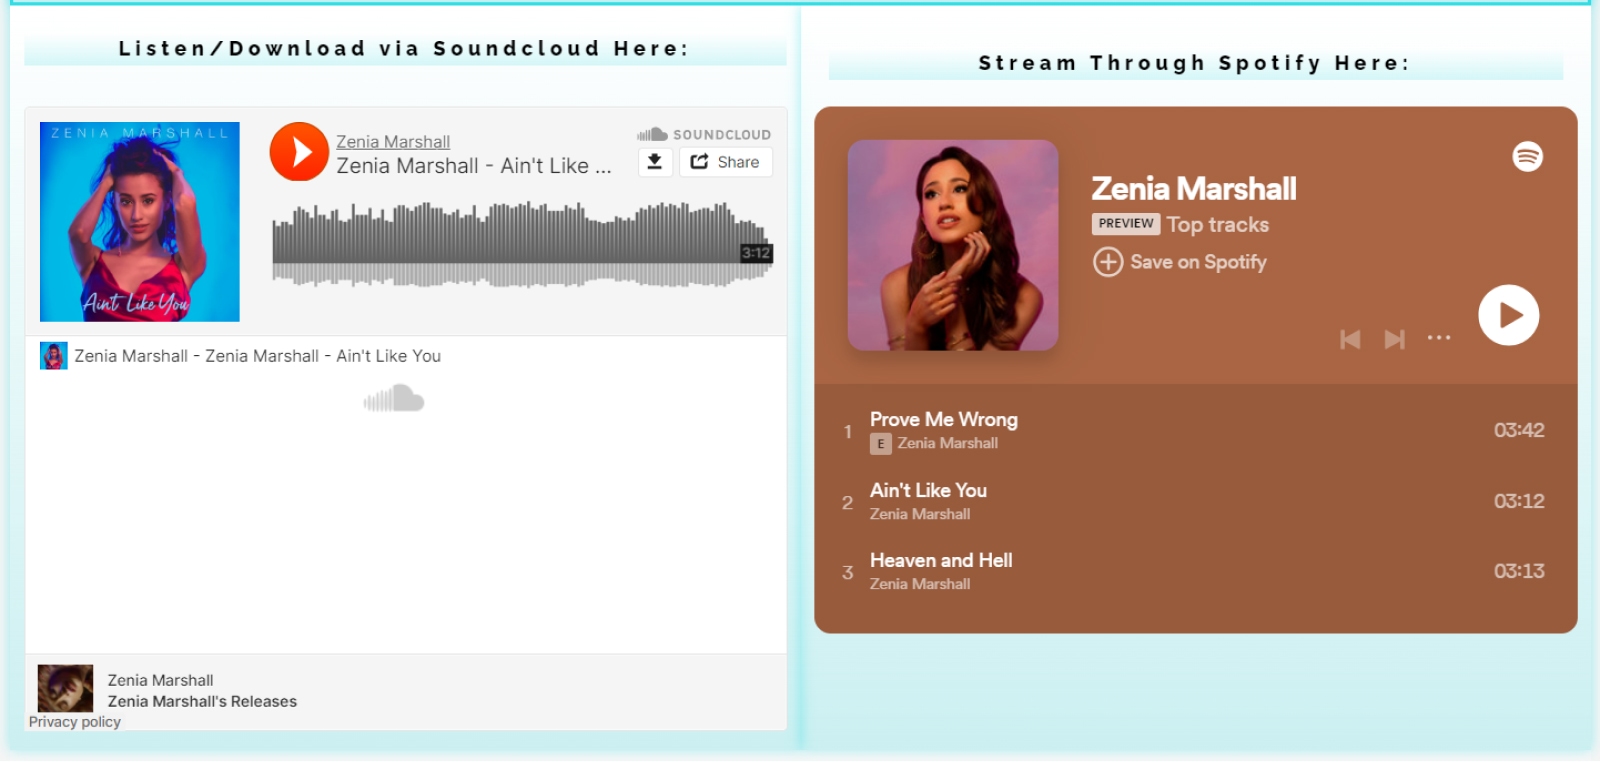Seek within the SoundCloud waveform

pos(522,244)
